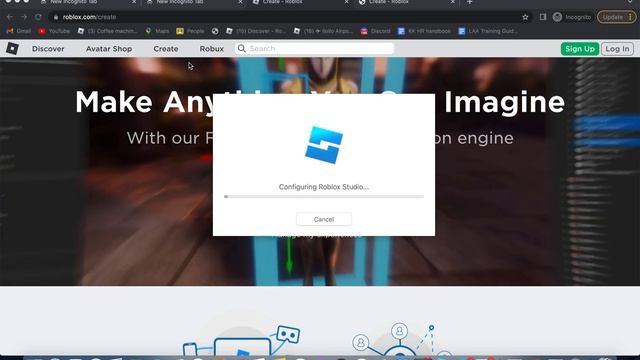This screenshot has height=360, width=640.
Task: Close the second New Incognito tab
Action: pos(240,2)
